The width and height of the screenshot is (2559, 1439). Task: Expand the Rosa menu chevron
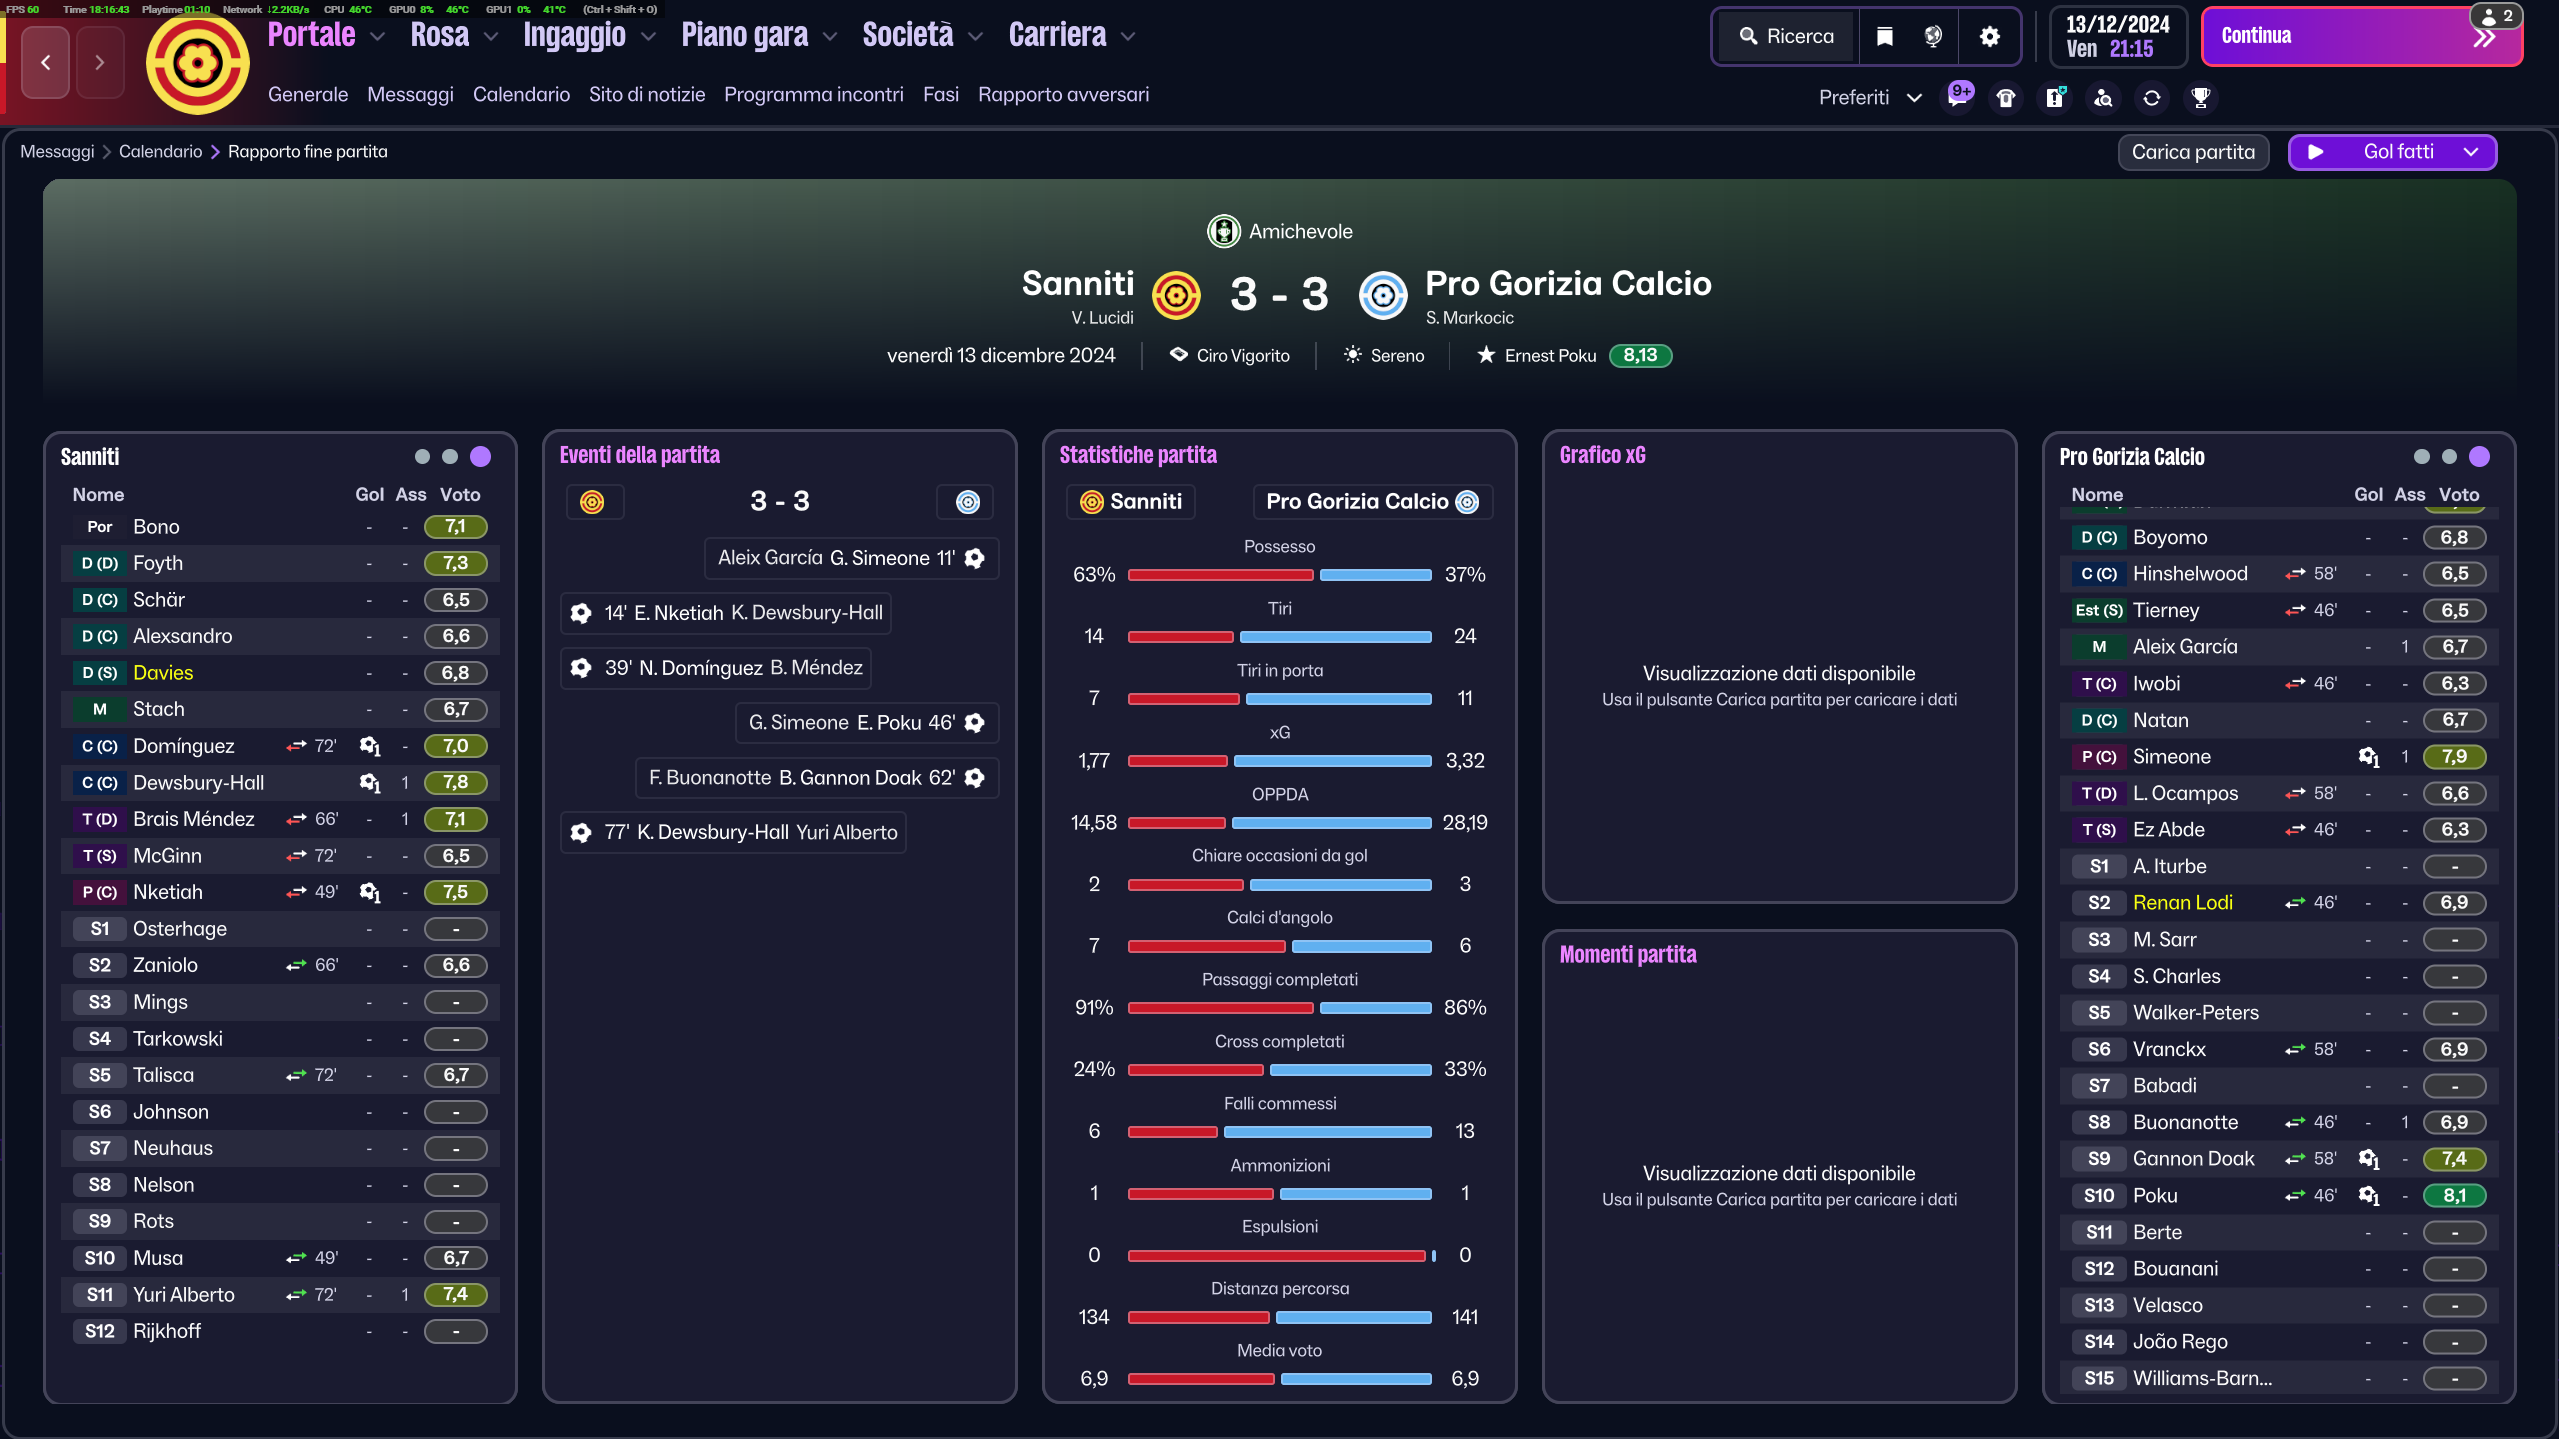pos(491,37)
